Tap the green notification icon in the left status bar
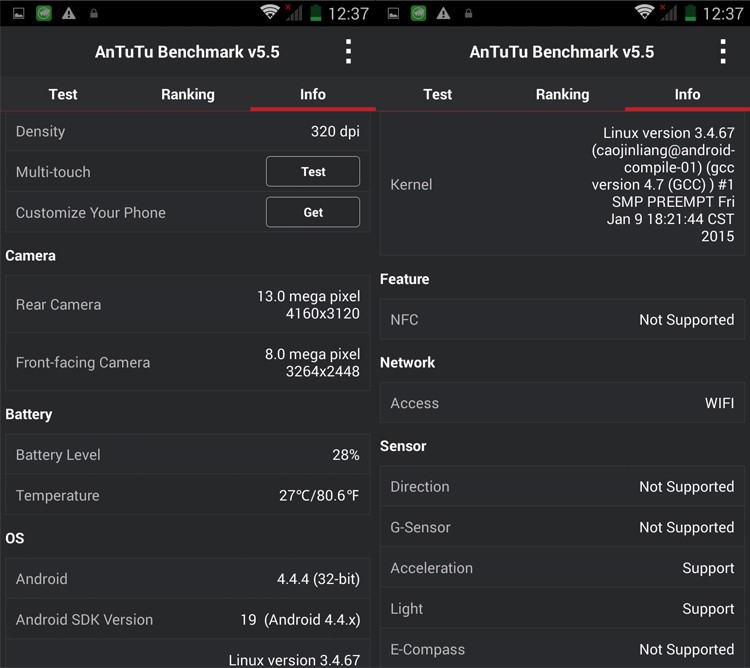Image resolution: width=750 pixels, height=668 pixels. [43, 14]
